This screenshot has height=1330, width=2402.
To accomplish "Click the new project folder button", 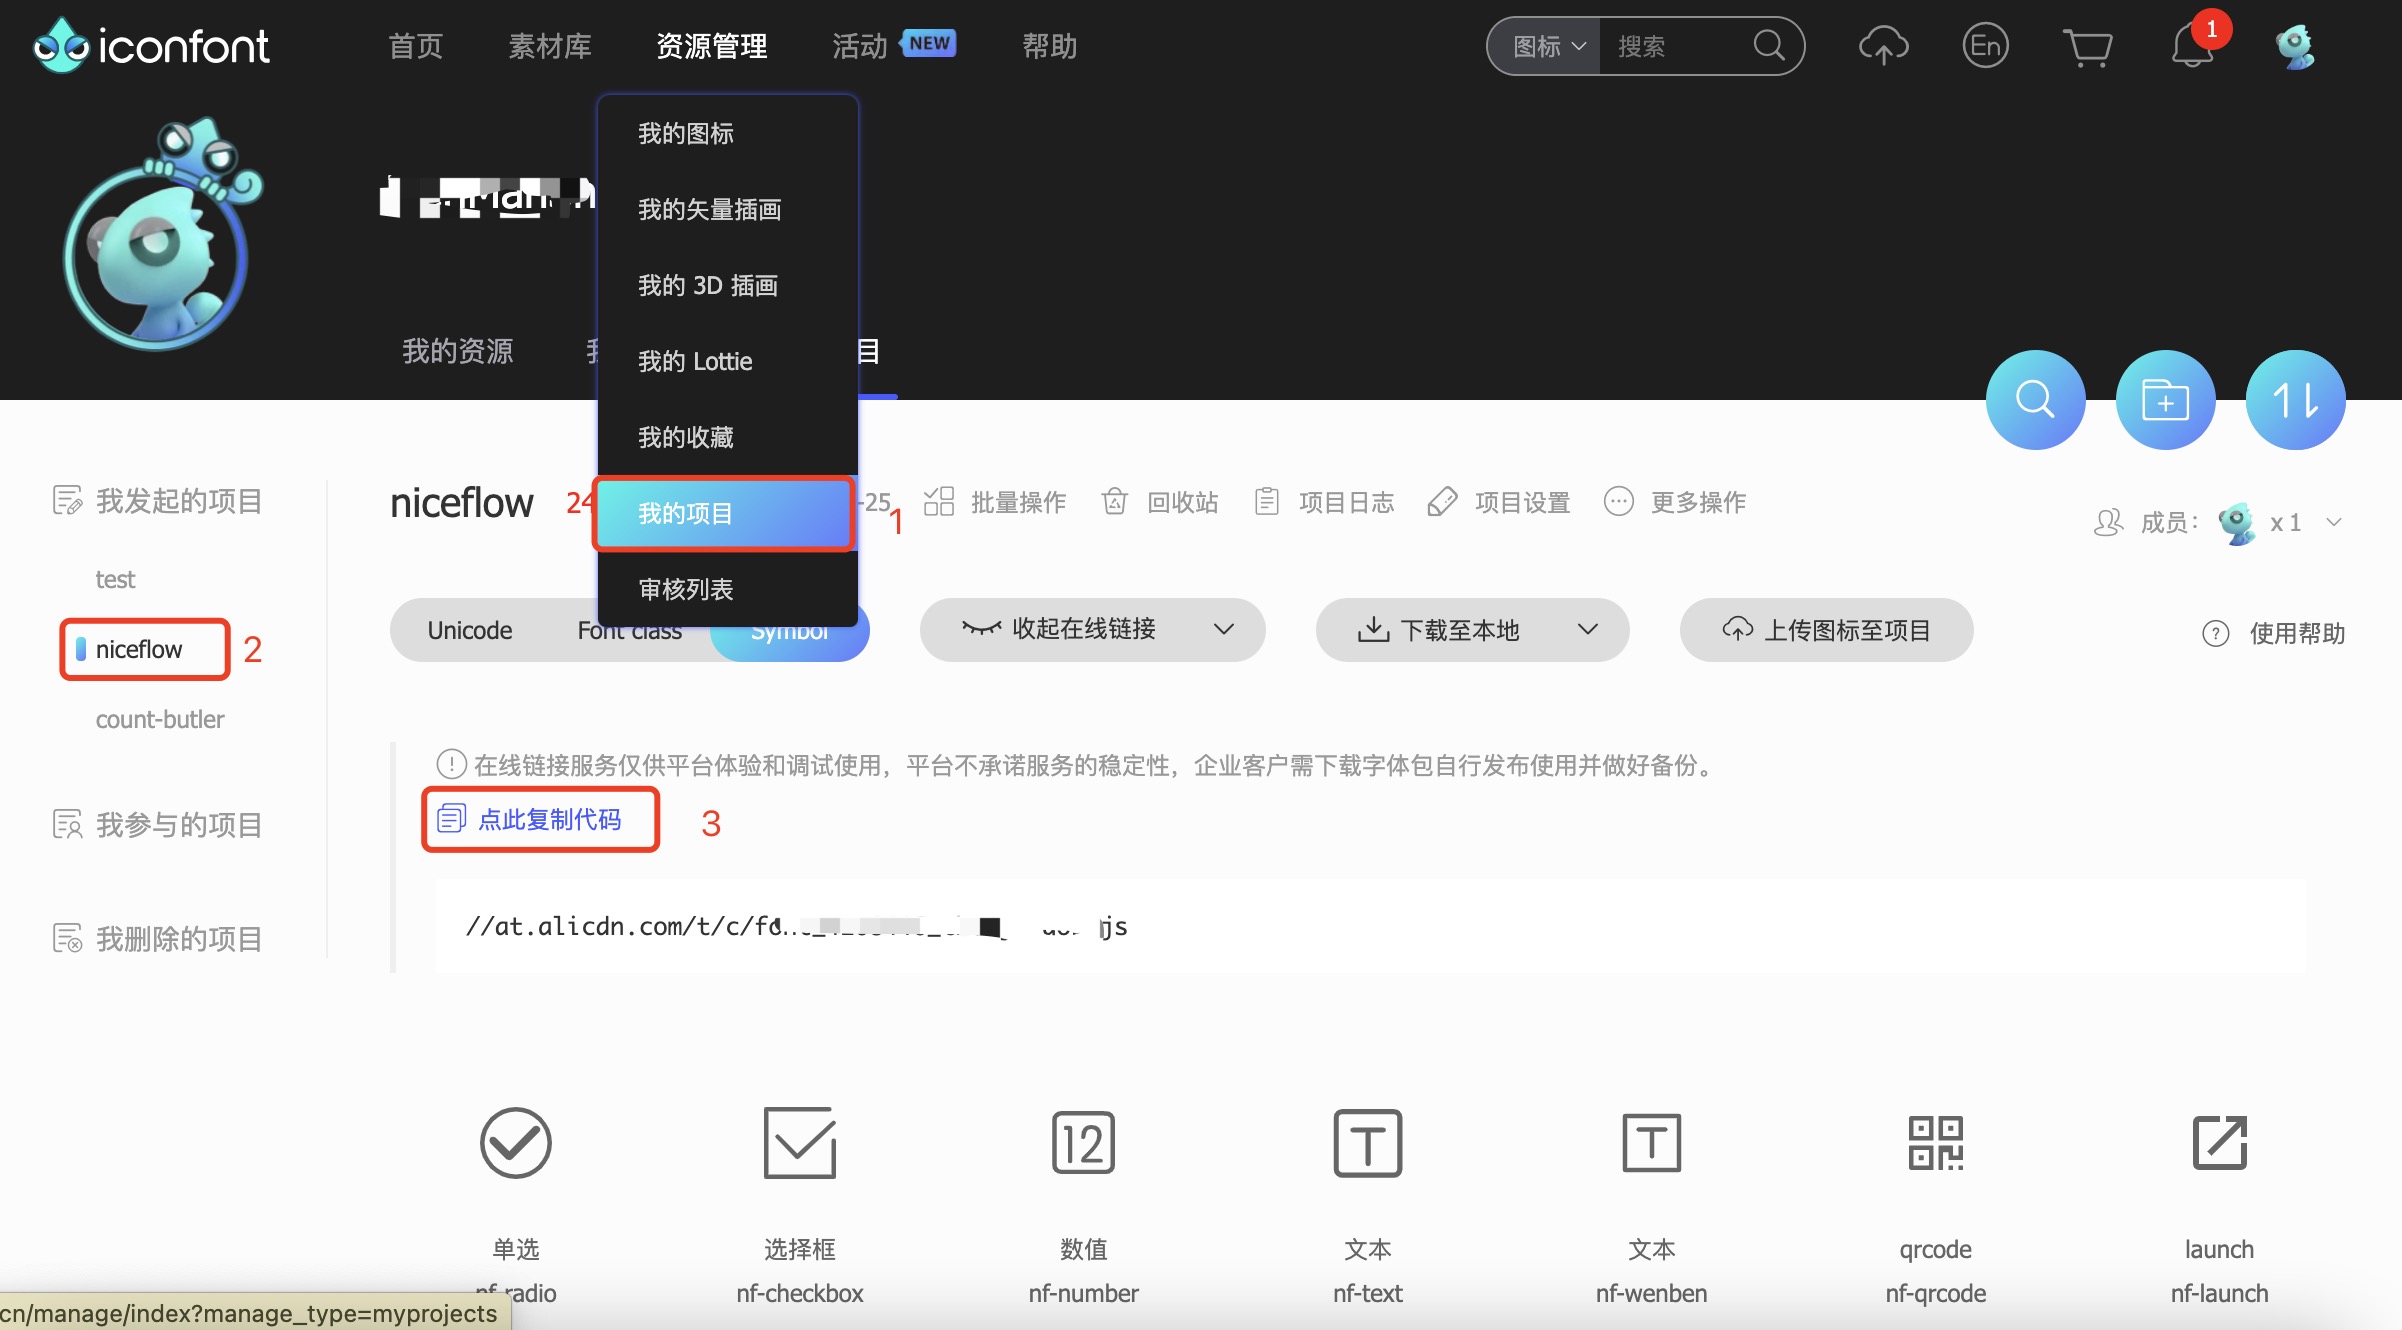I will click(x=2165, y=400).
